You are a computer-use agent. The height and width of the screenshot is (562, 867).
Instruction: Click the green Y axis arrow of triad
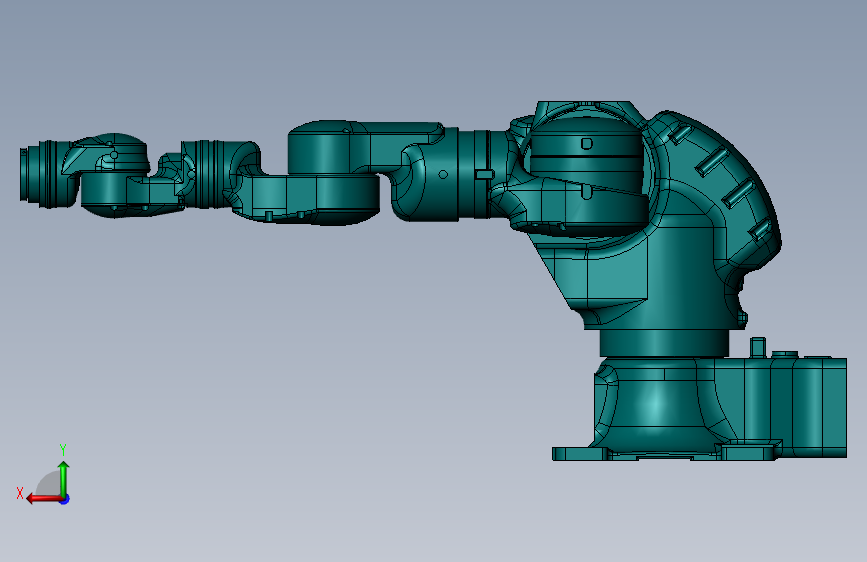[64, 479]
